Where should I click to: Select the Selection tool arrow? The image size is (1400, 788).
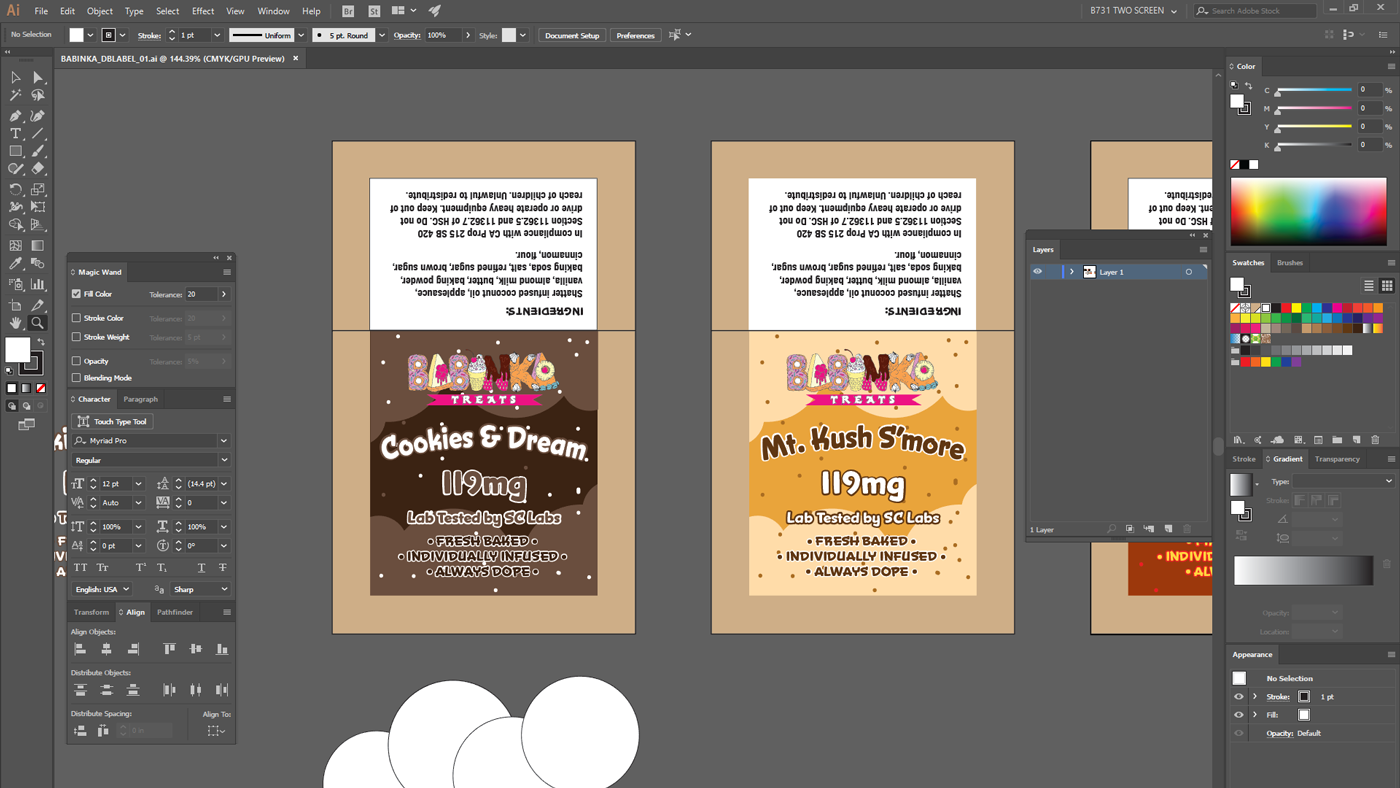click(16, 77)
